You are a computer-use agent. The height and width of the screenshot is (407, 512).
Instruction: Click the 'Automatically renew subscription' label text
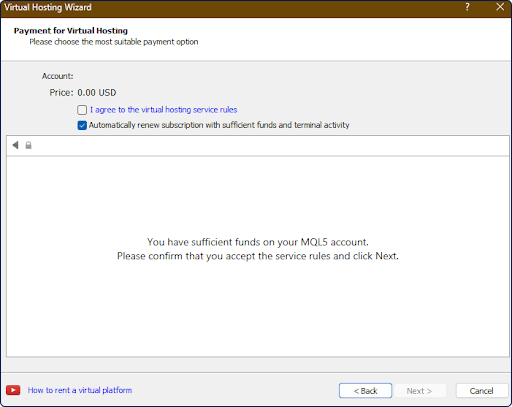coord(219,125)
